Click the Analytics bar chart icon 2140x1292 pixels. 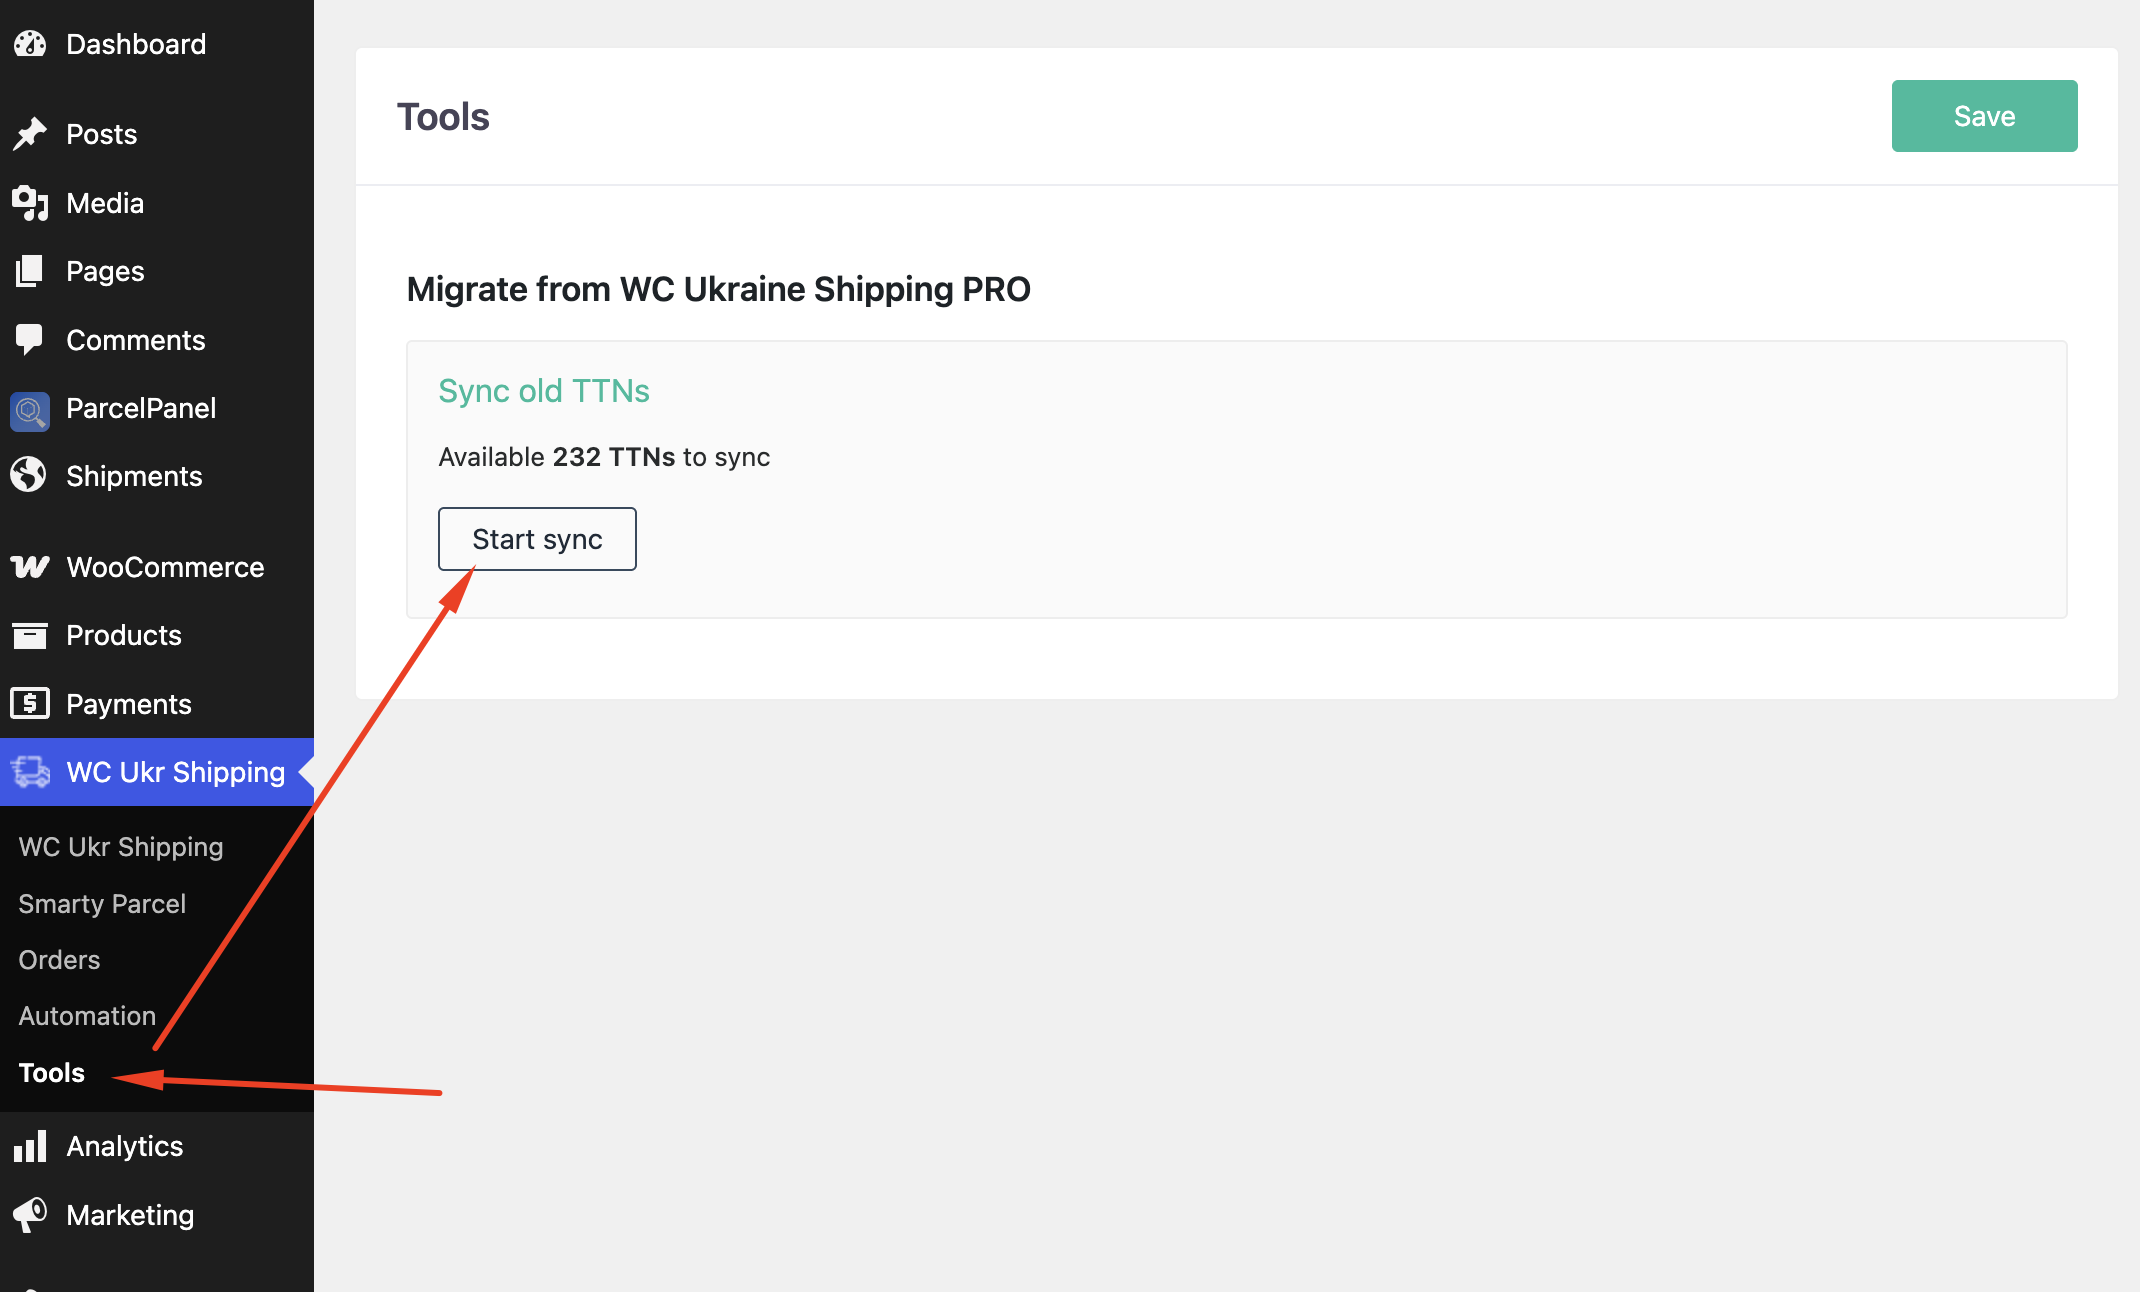30,1146
